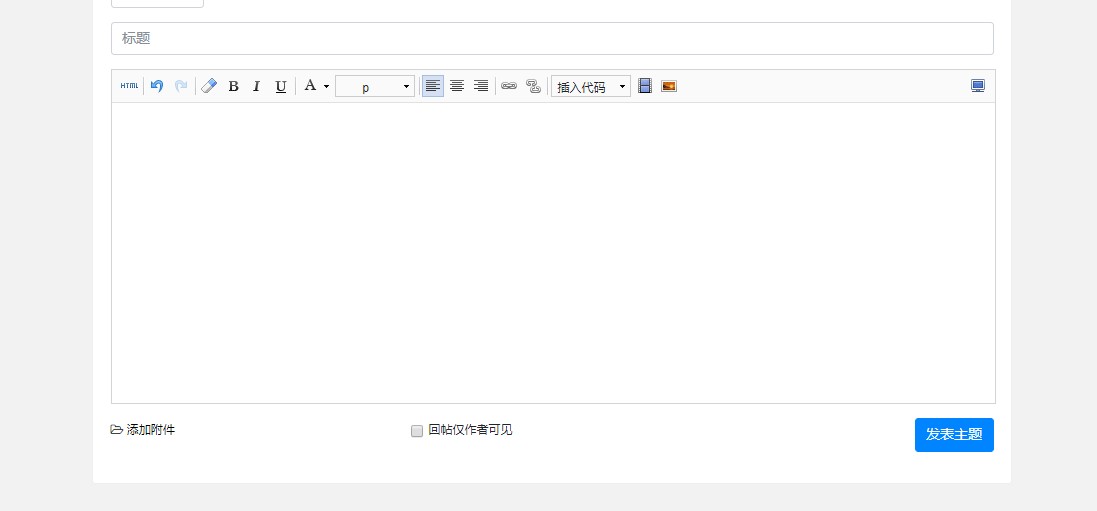The image size is (1097, 511).
Task: Toggle fullscreen editor mode
Action: click(x=978, y=86)
